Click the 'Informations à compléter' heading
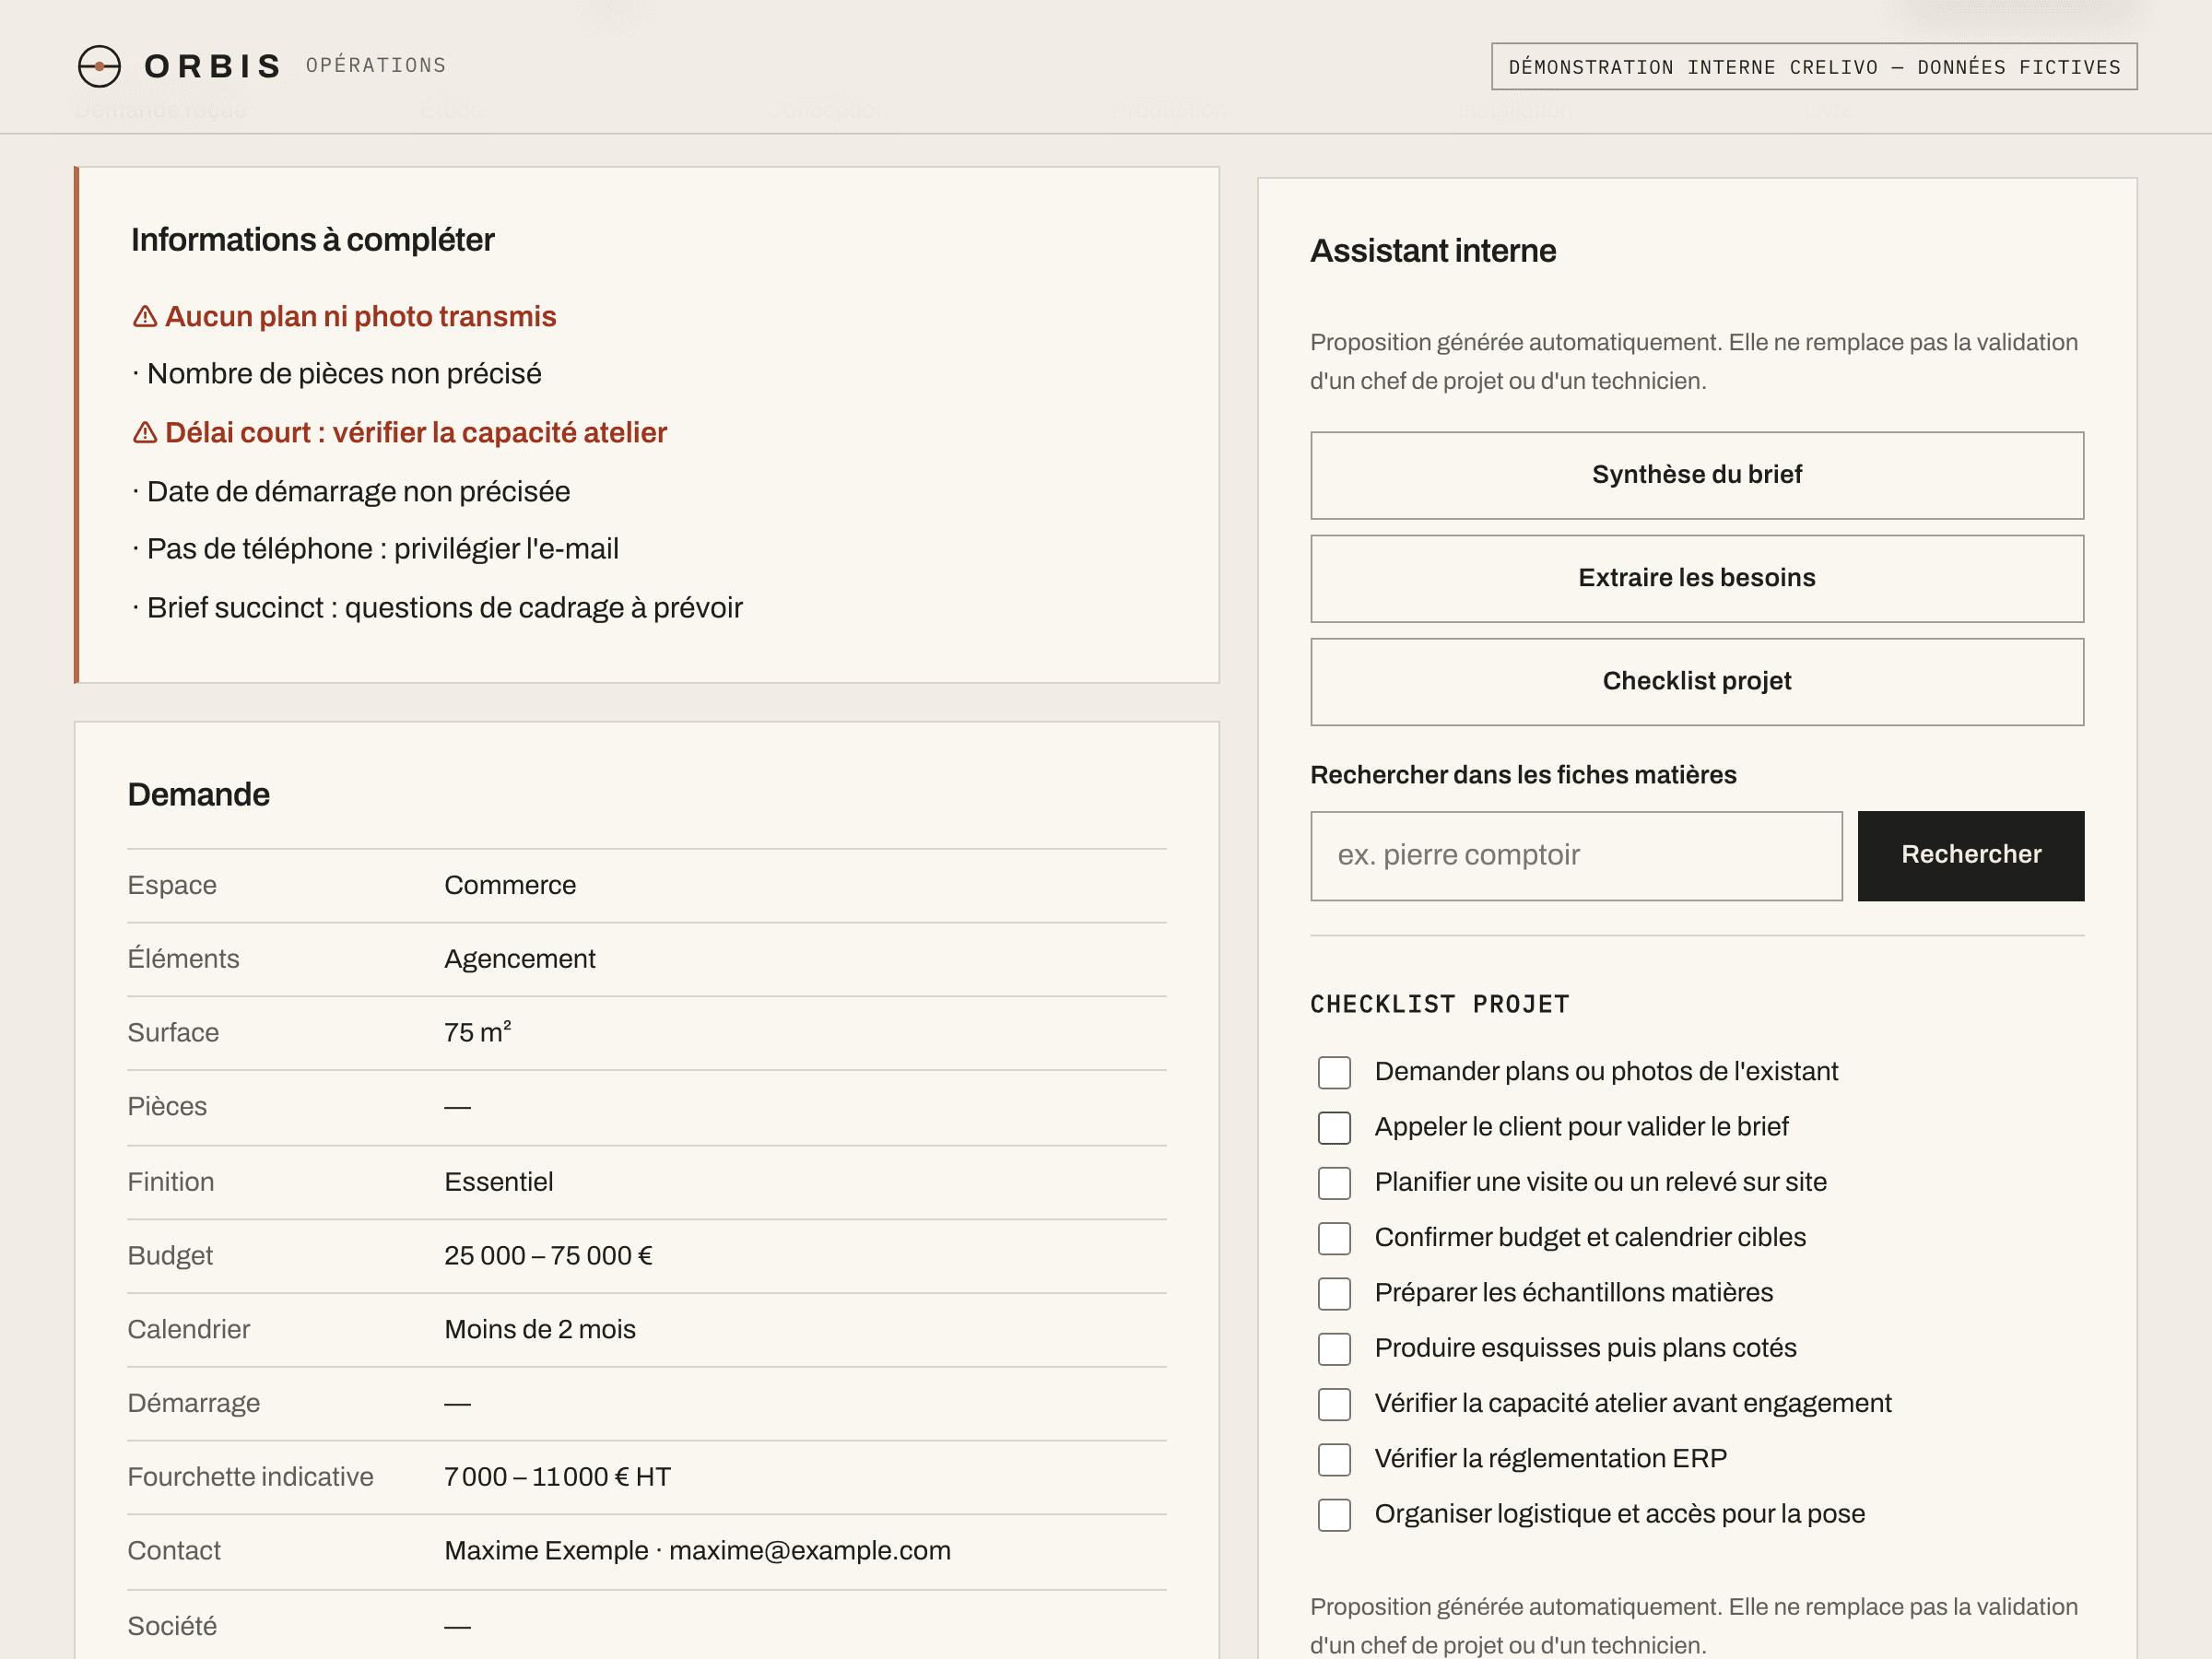 tap(313, 240)
